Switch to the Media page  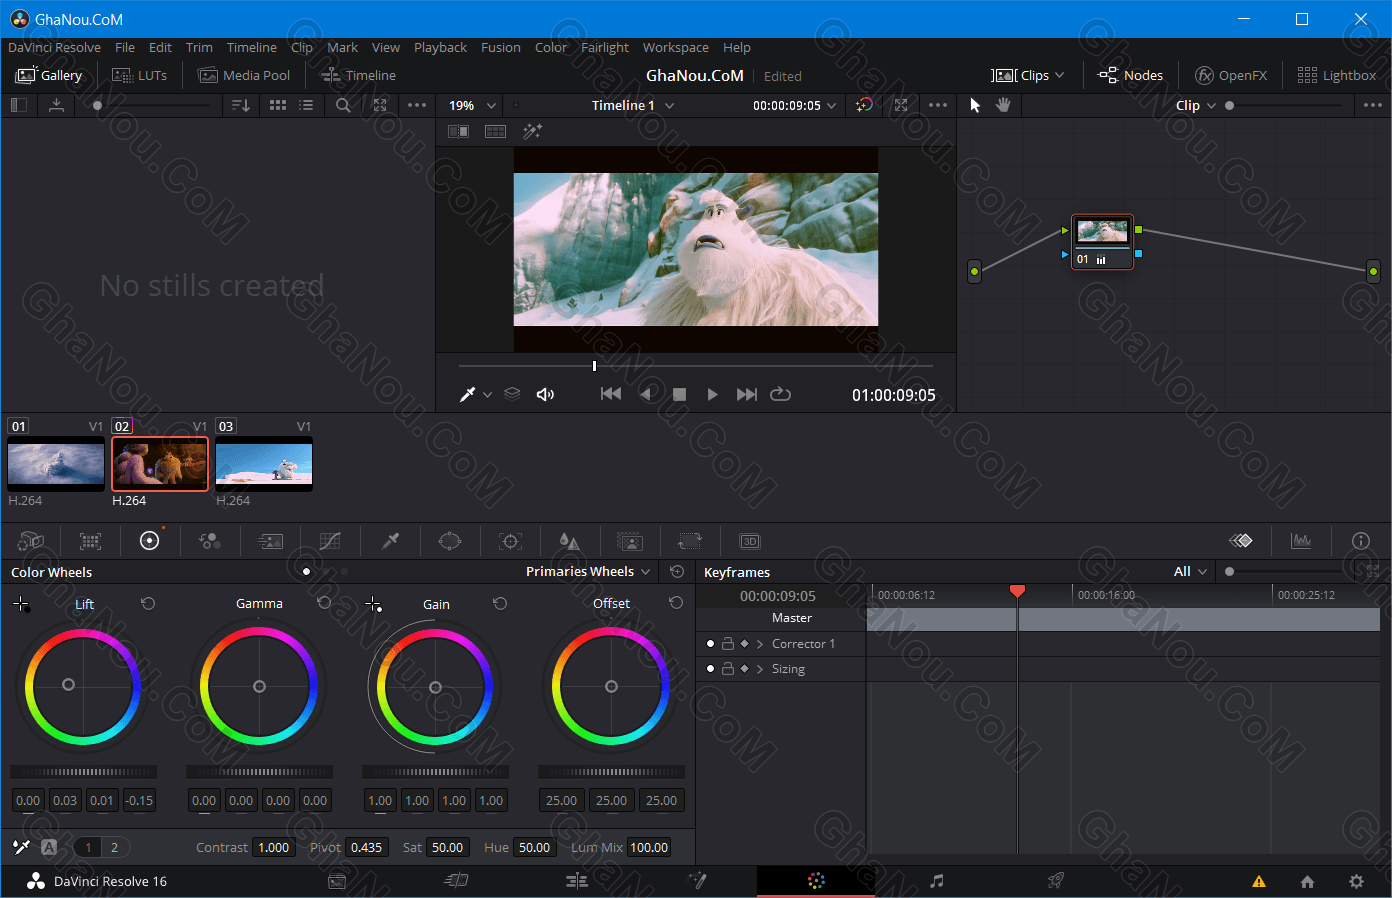(x=337, y=881)
